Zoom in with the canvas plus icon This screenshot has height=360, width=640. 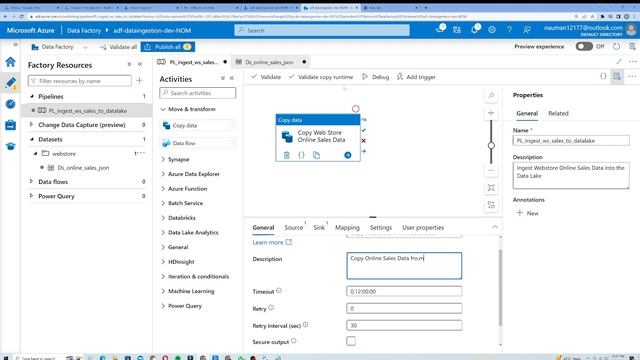point(491,113)
